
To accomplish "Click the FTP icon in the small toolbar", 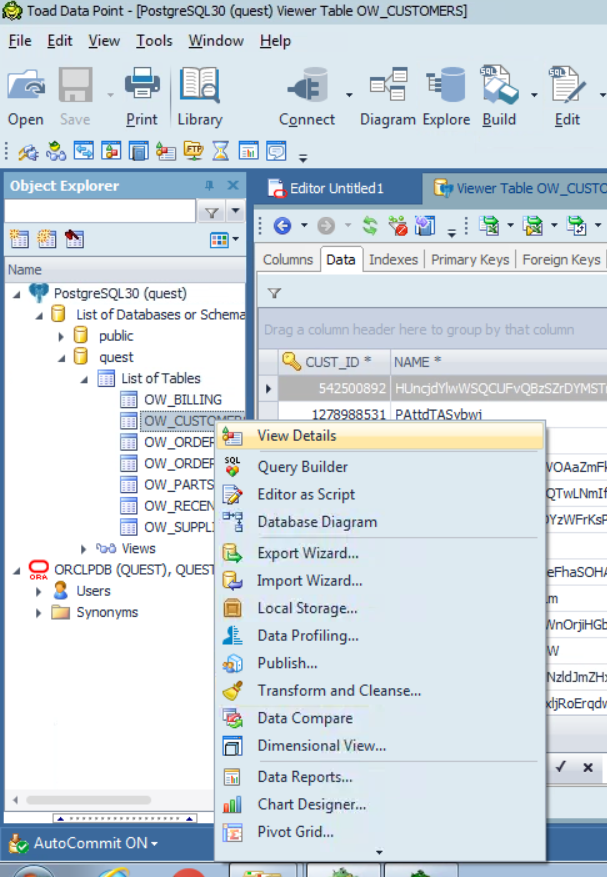I will (194, 151).
